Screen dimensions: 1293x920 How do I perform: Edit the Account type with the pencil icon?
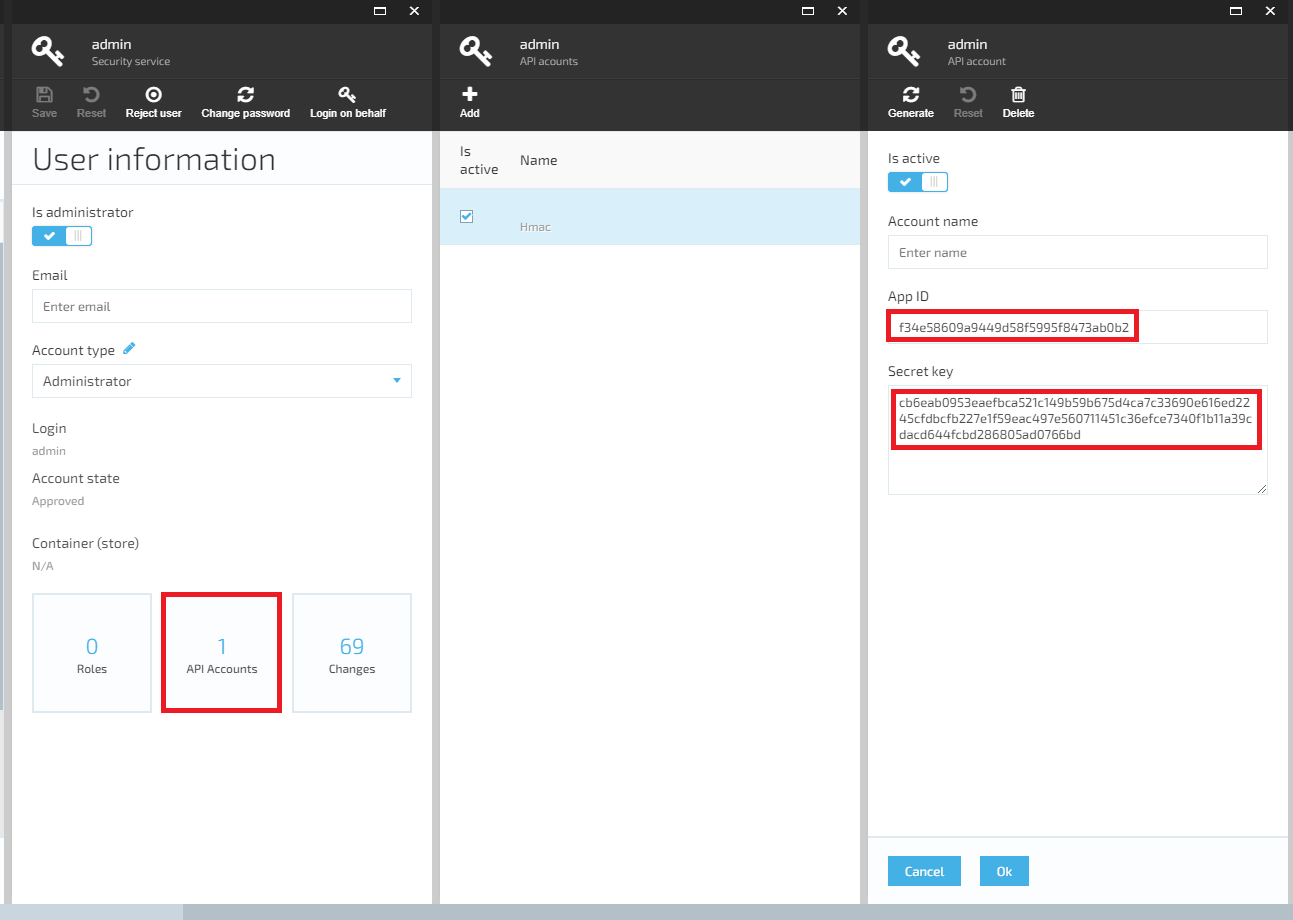(128, 348)
